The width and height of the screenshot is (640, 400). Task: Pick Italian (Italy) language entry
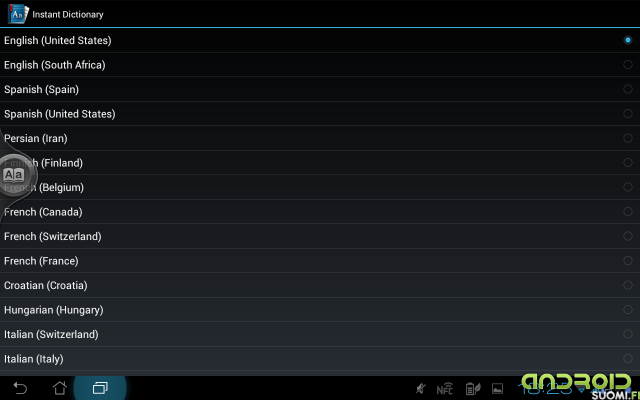tap(320, 359)
